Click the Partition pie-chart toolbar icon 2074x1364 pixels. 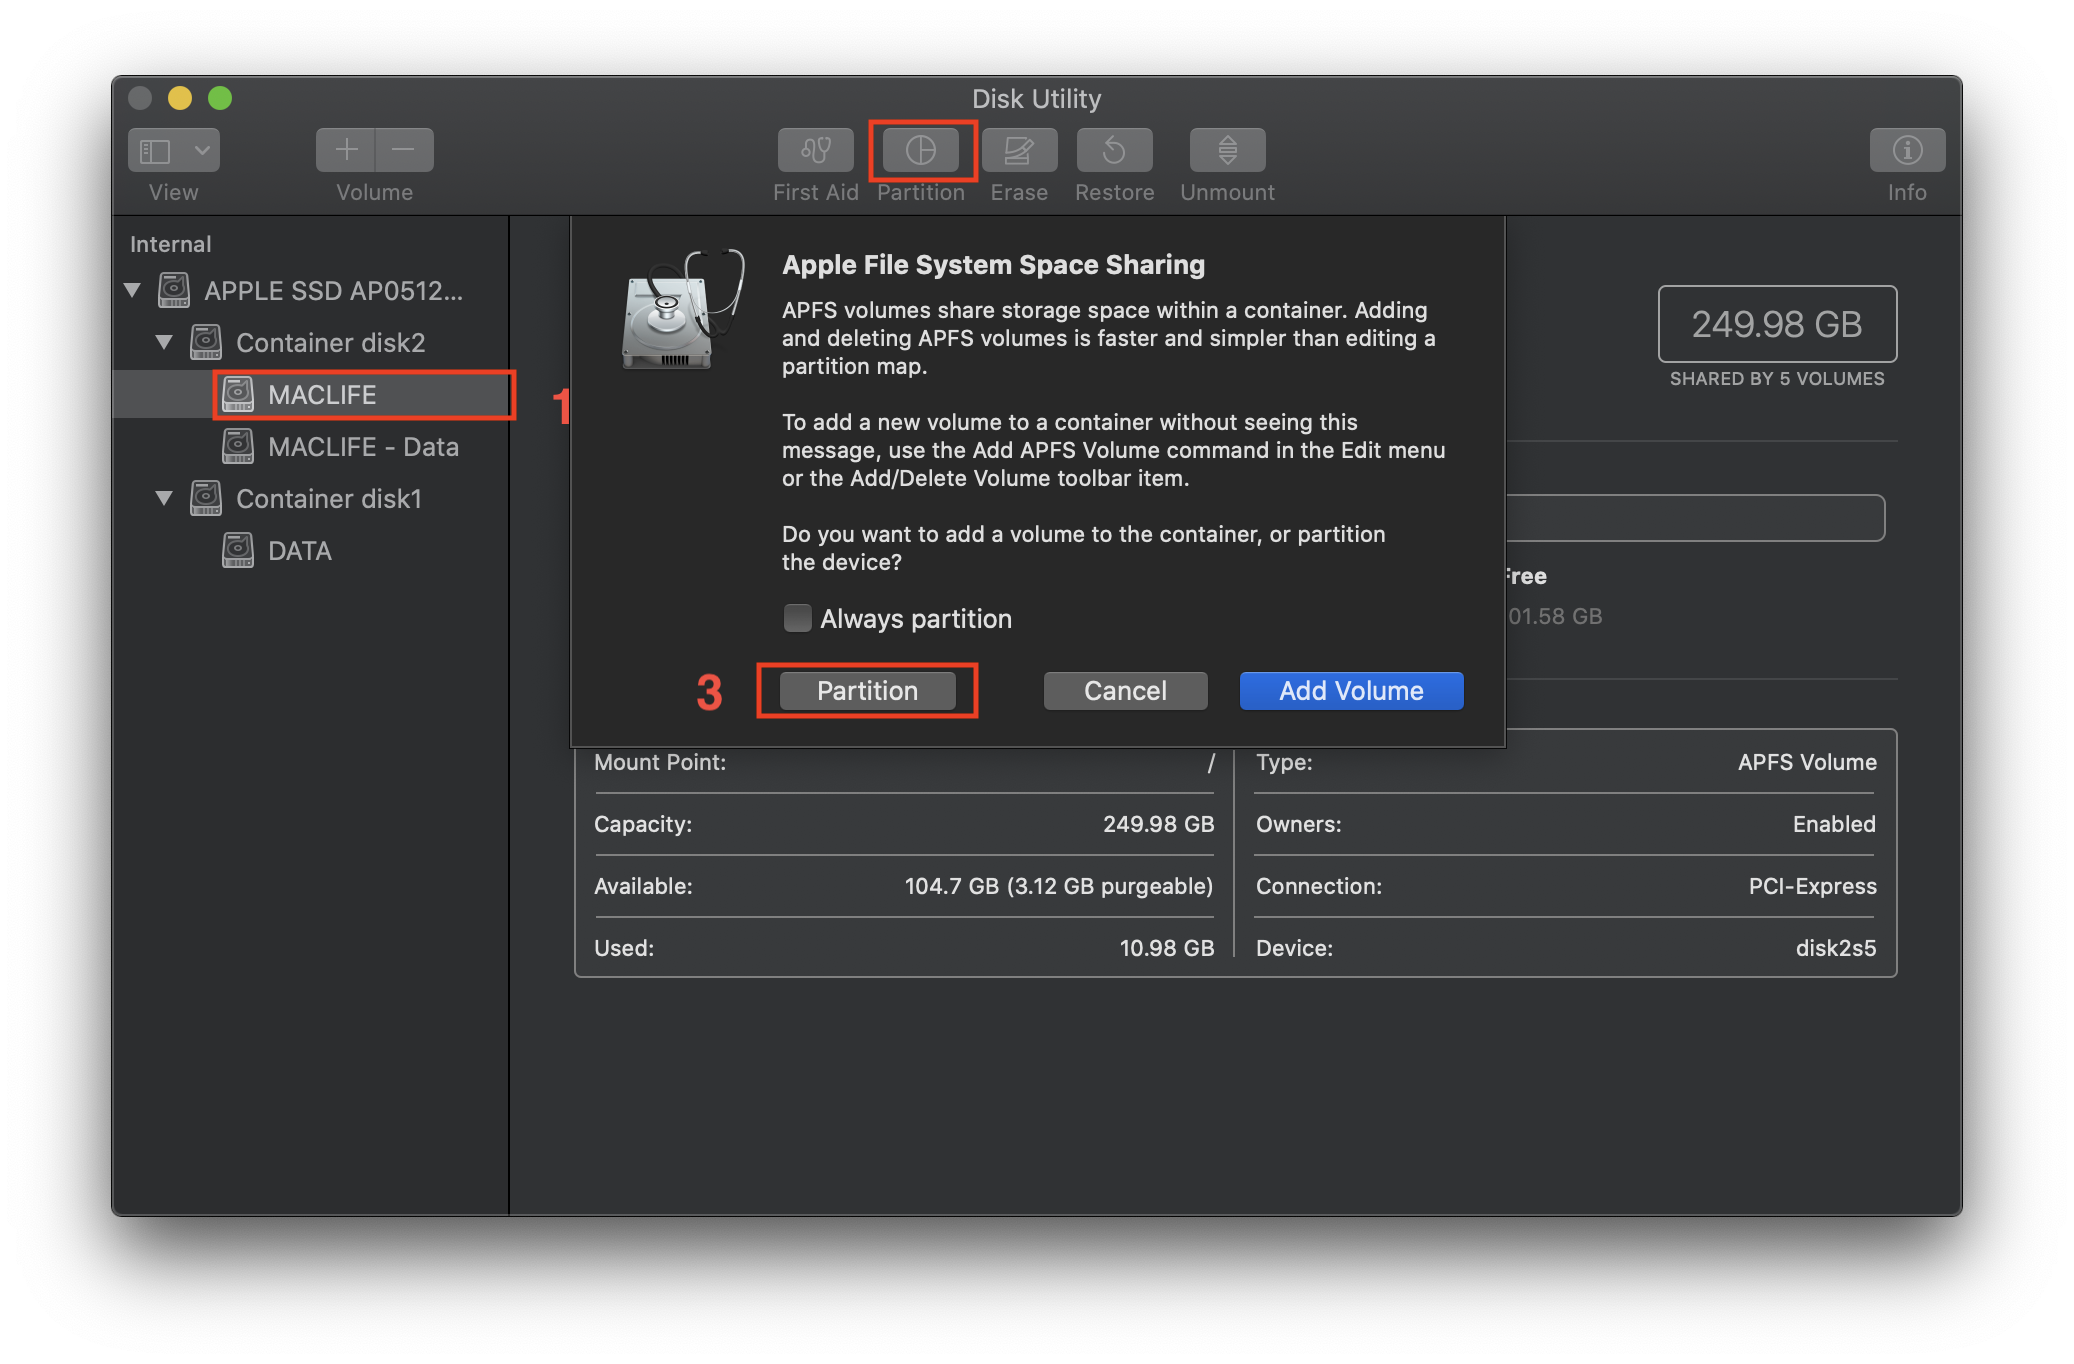tap(920, 151)
